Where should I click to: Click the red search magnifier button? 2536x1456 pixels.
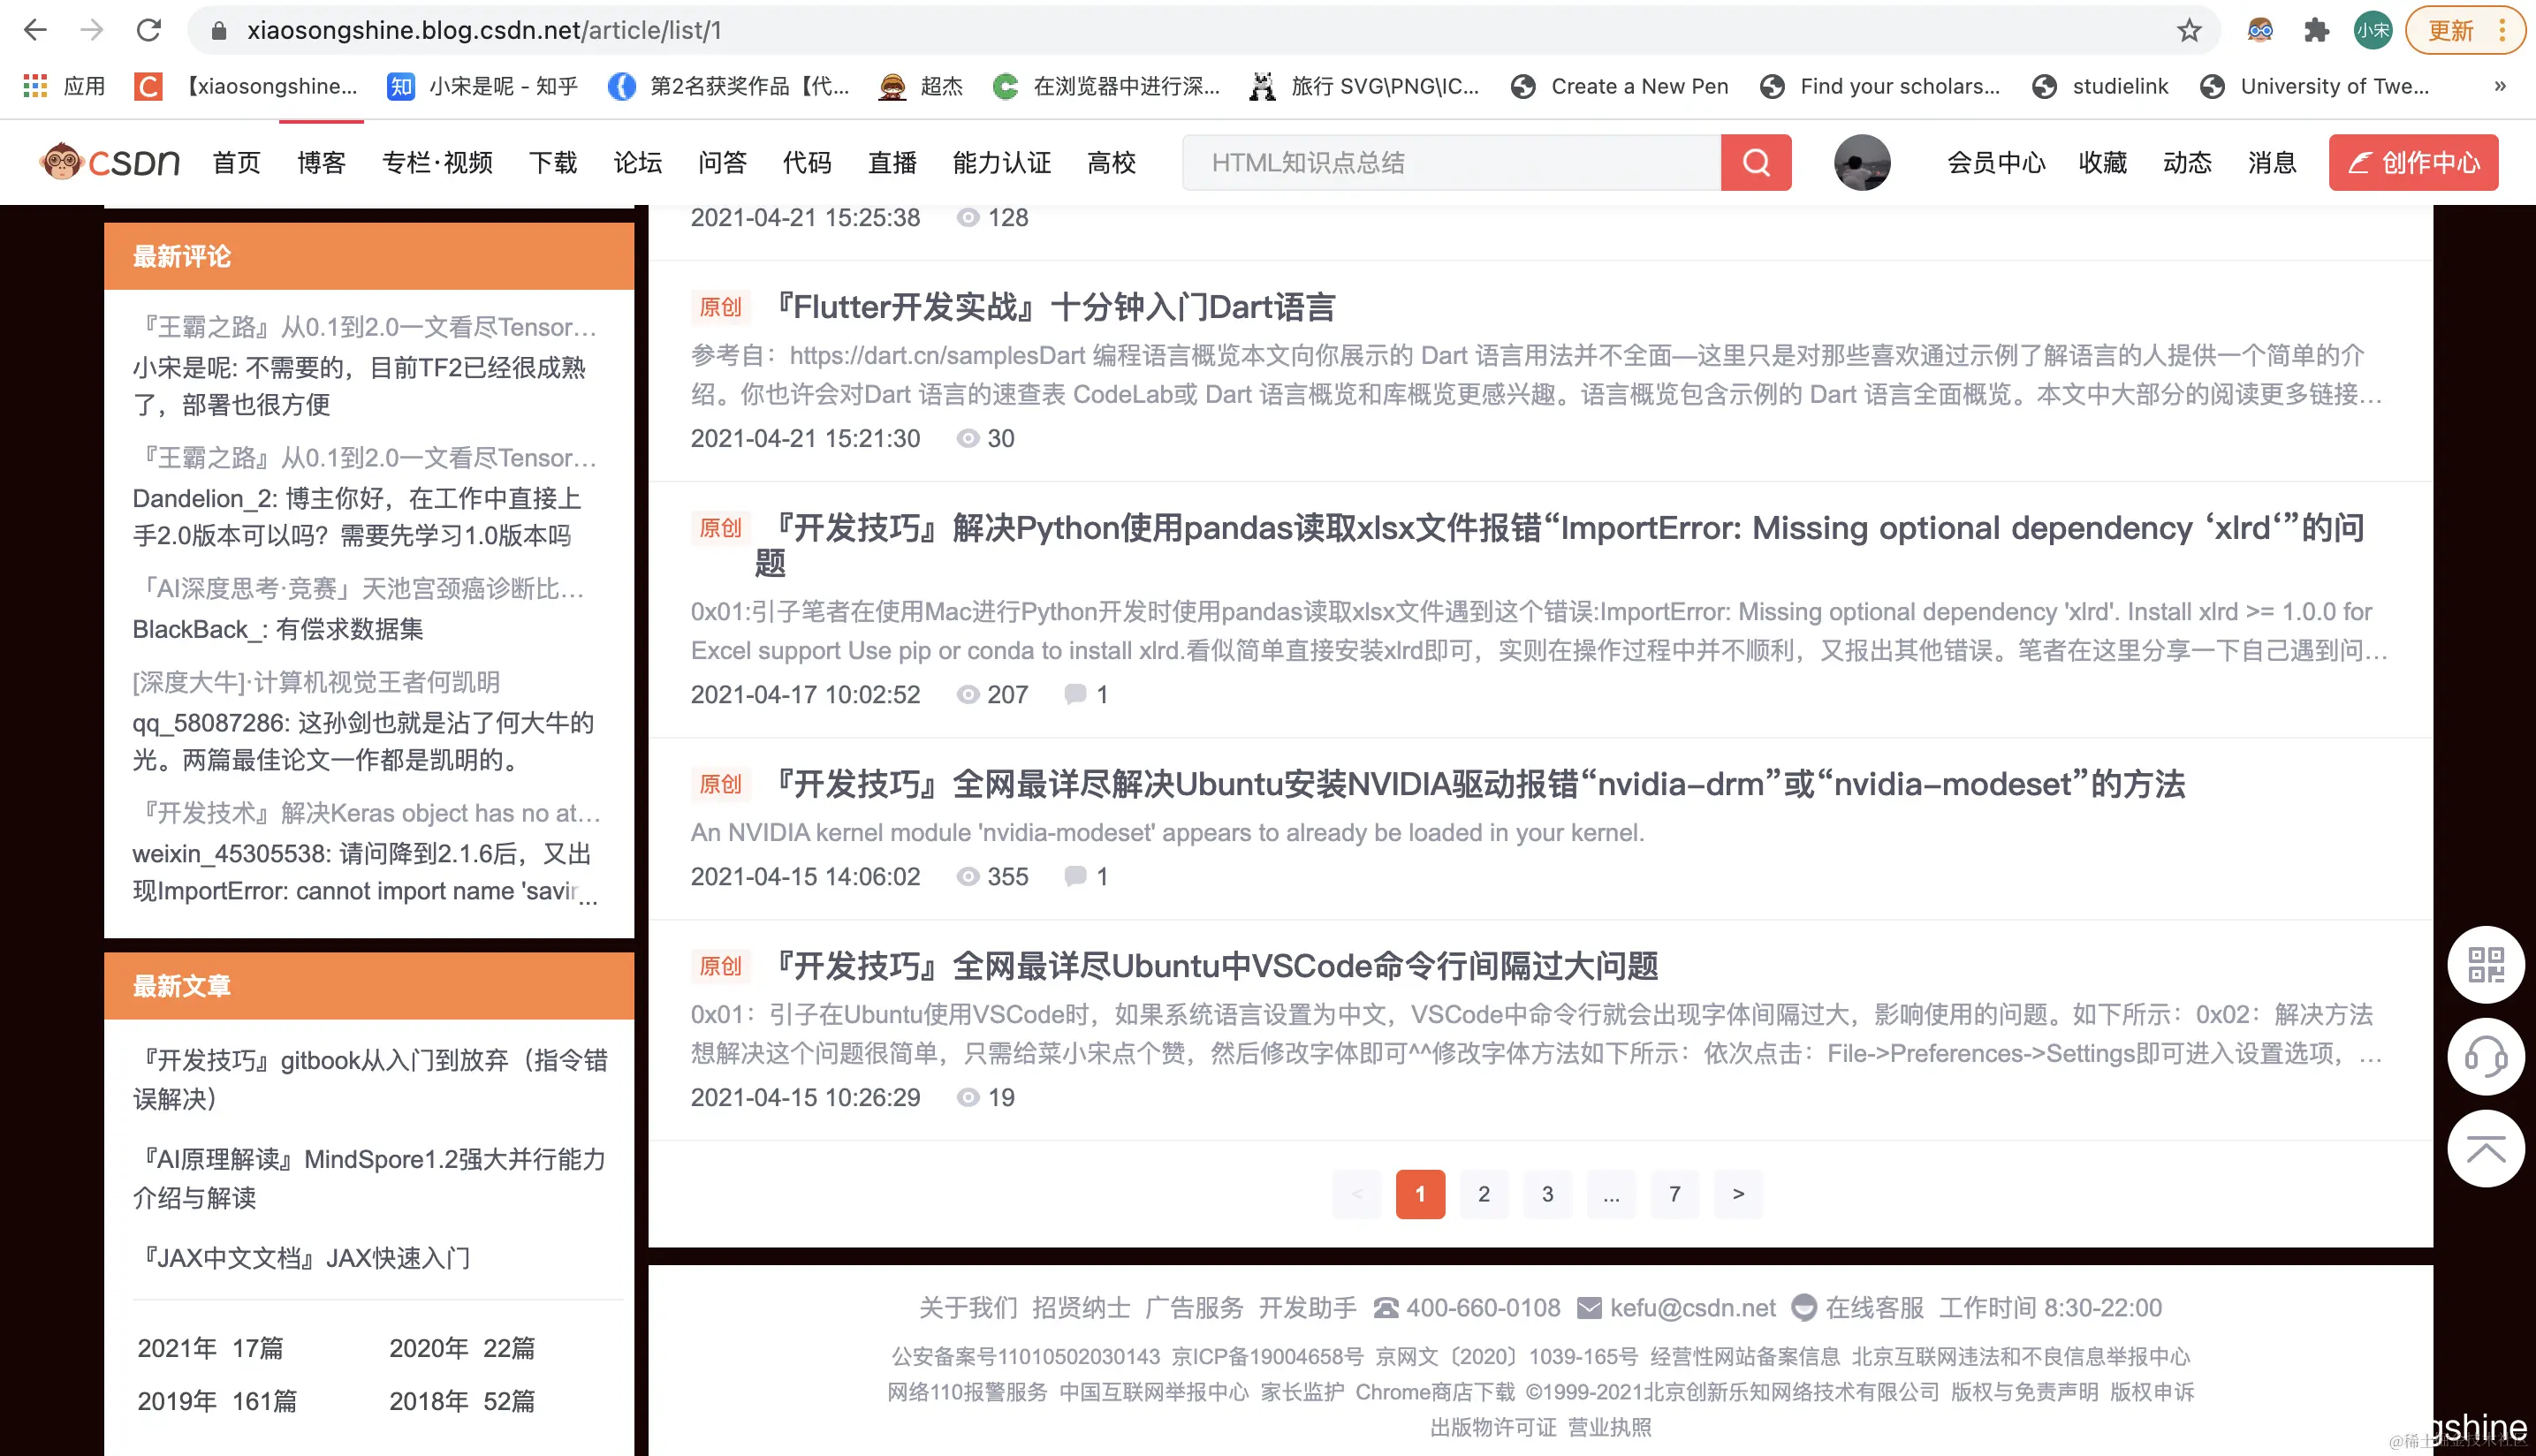point(1755,162)
